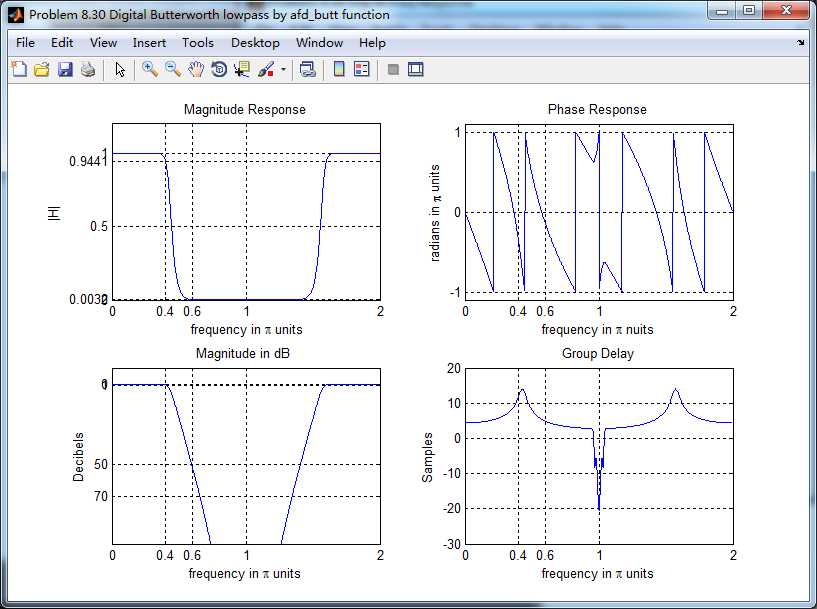Click the Group Delay plot title
Viewport: 817px width, 609px height.
(x=598, y=353)
